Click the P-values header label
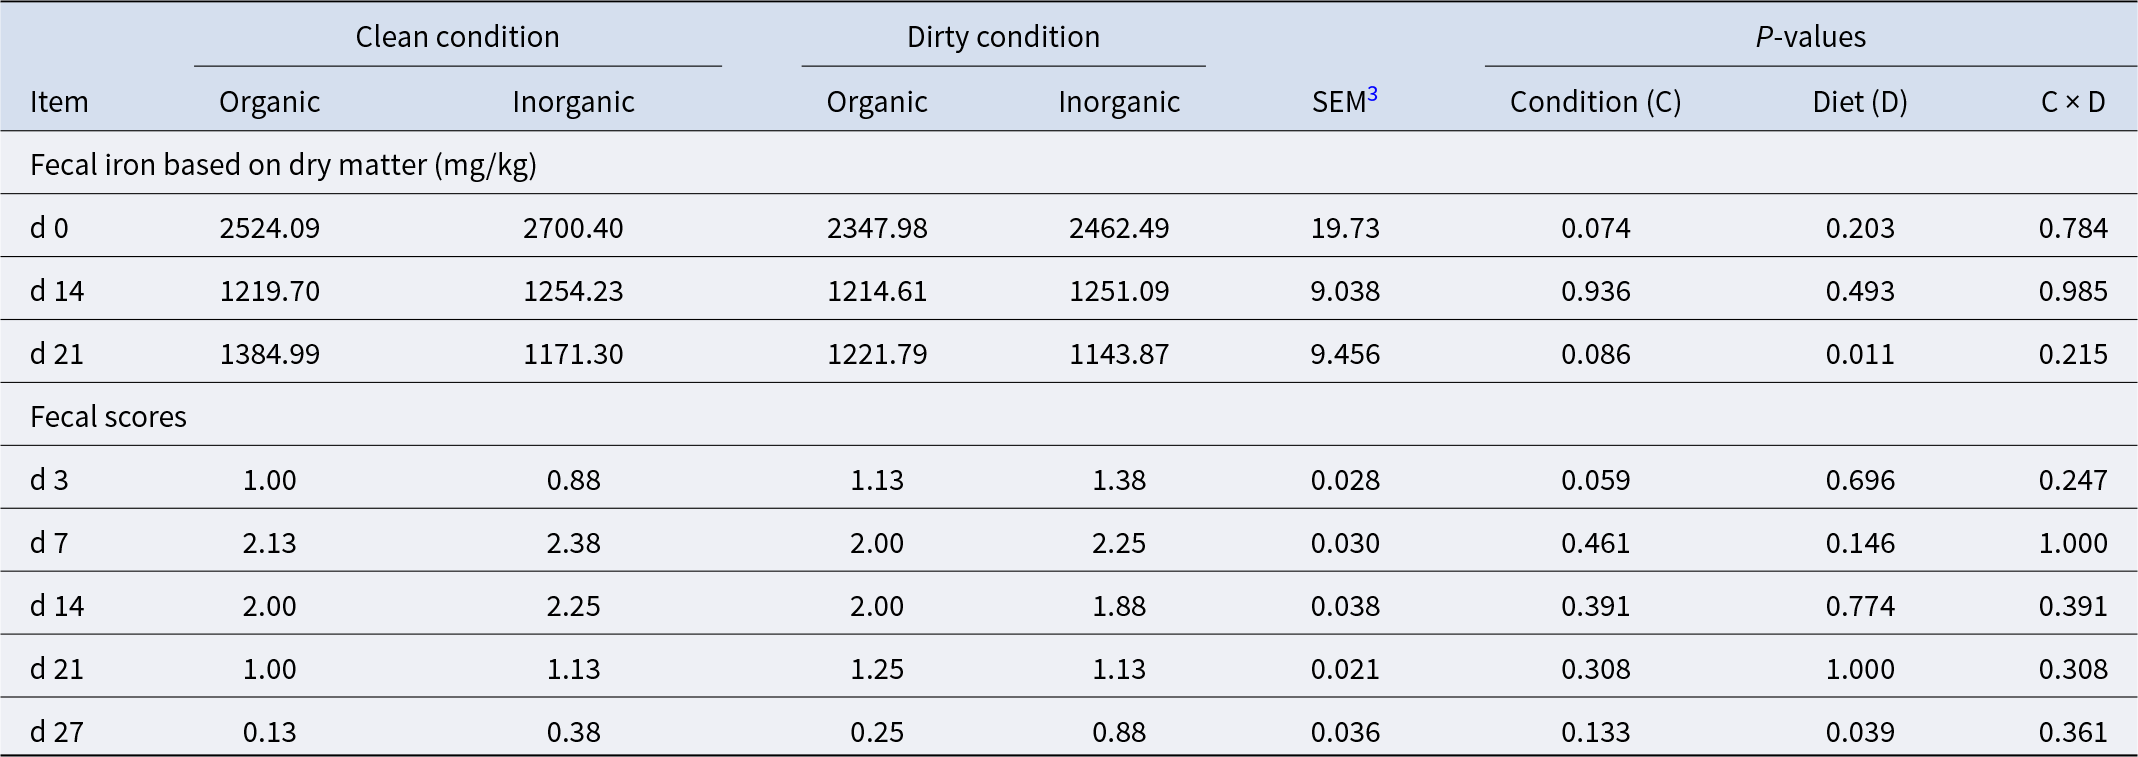The height and width of the screenshot is (757, 2138). (1810, 37)
